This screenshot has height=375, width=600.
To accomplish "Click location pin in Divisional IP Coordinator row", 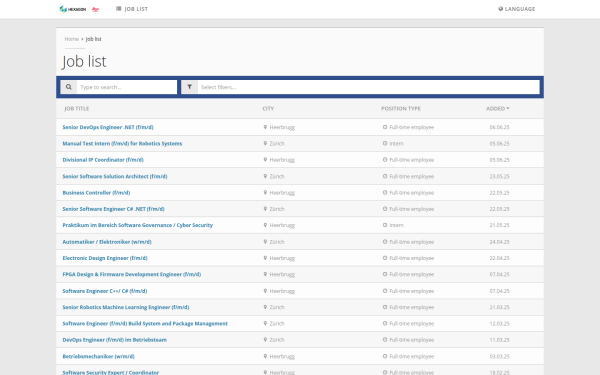I will (265, 160).
